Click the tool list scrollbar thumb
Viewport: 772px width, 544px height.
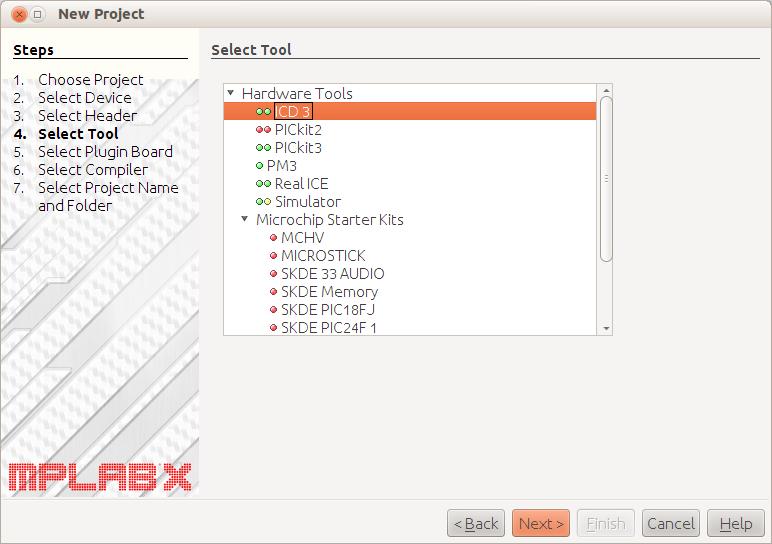coord(606,179)
